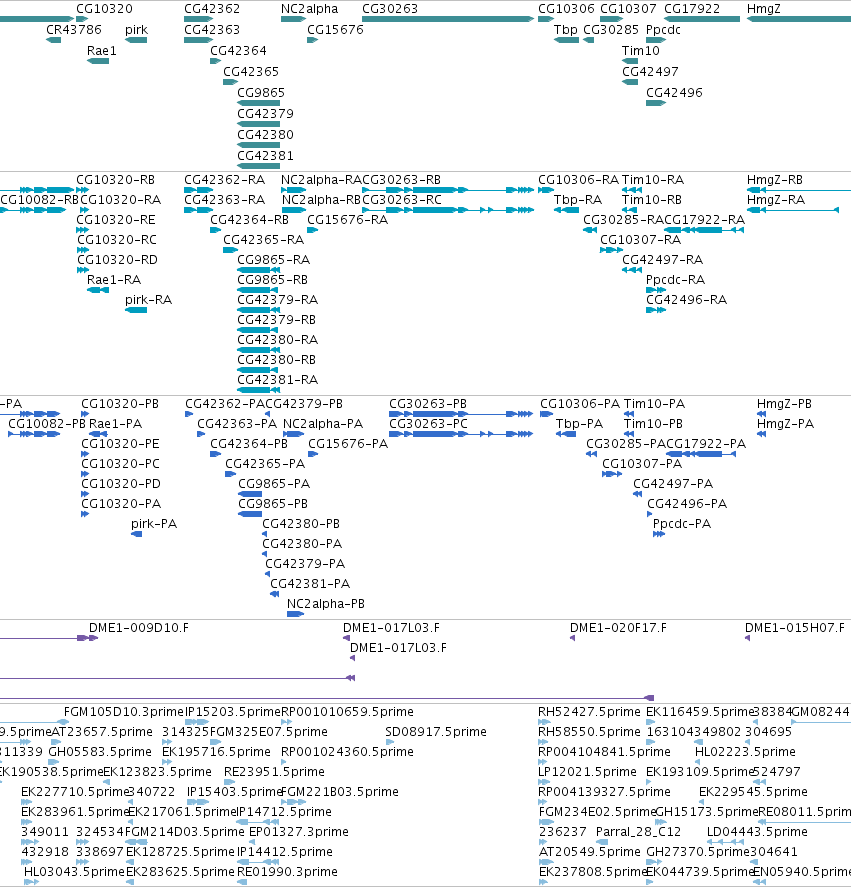Viewport: 851px width, 887px height.
Task: Open the DME1-015H07.F clone label
Action: click(794, 627)
